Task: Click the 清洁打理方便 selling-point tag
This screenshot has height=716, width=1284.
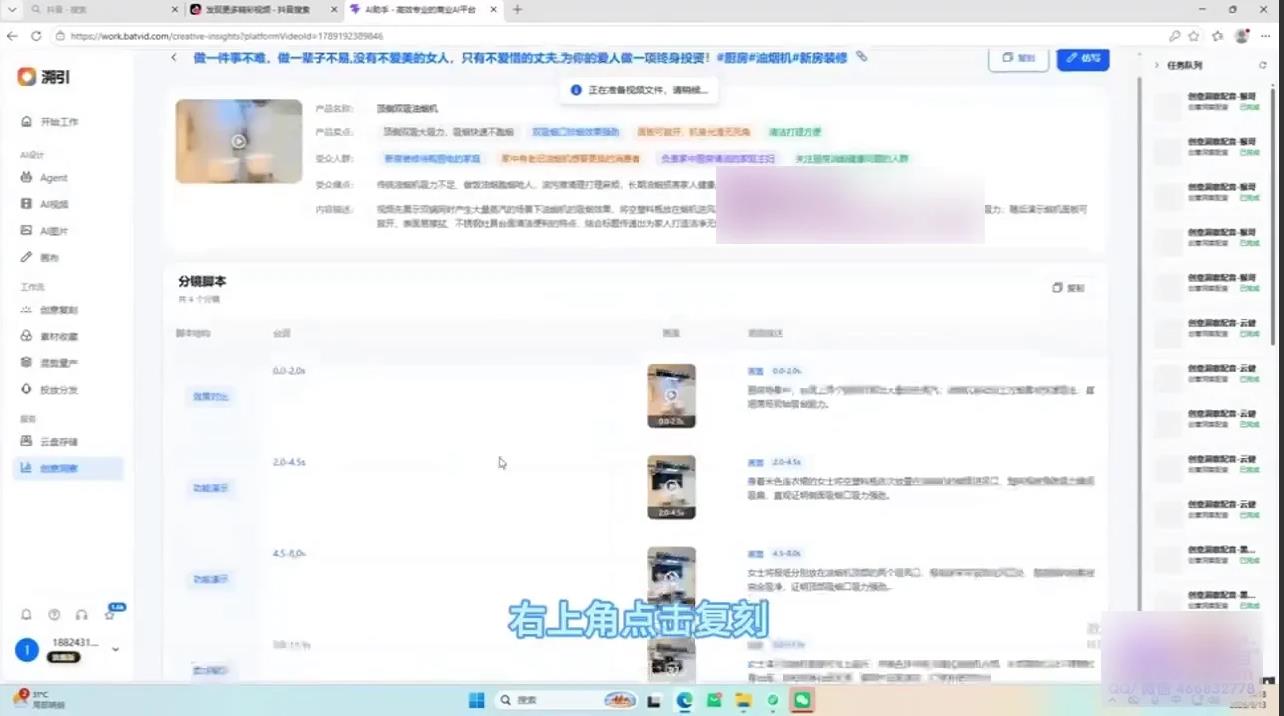Action: [x=795, y=132]
